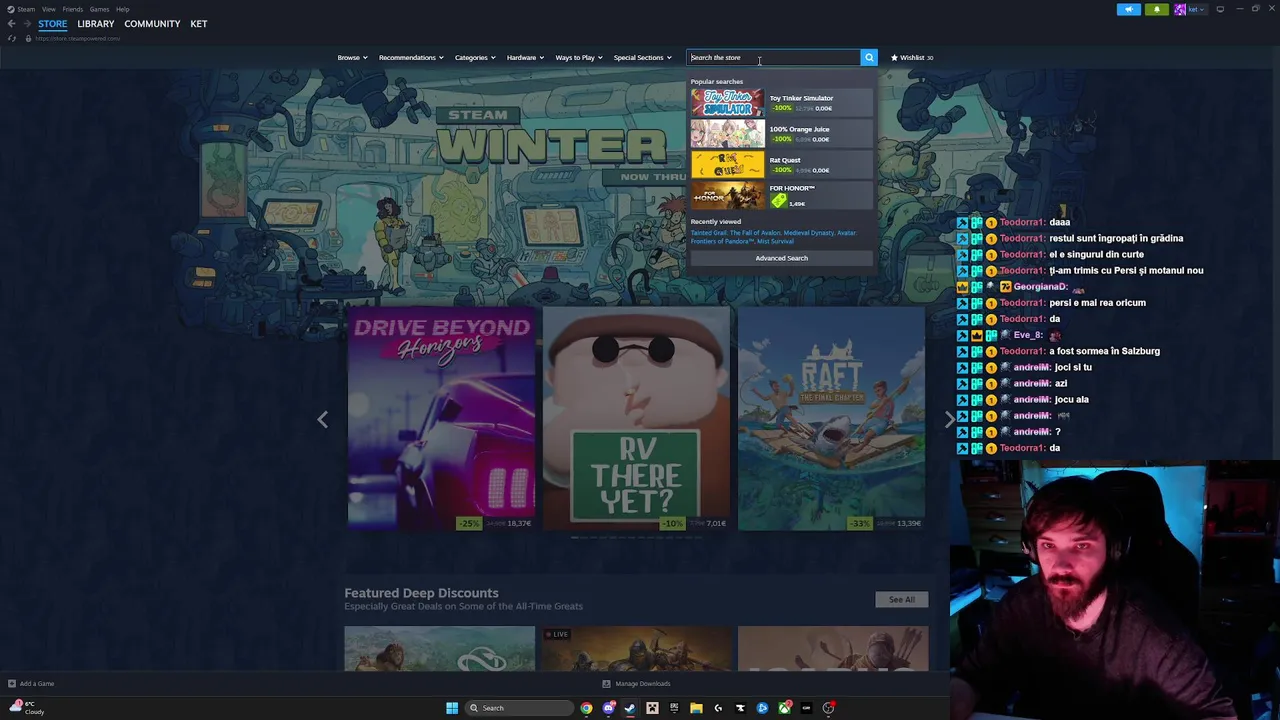Screen dimensions: 1280x720
Task: Click the carousel page indicator dots
Action: 636,538
